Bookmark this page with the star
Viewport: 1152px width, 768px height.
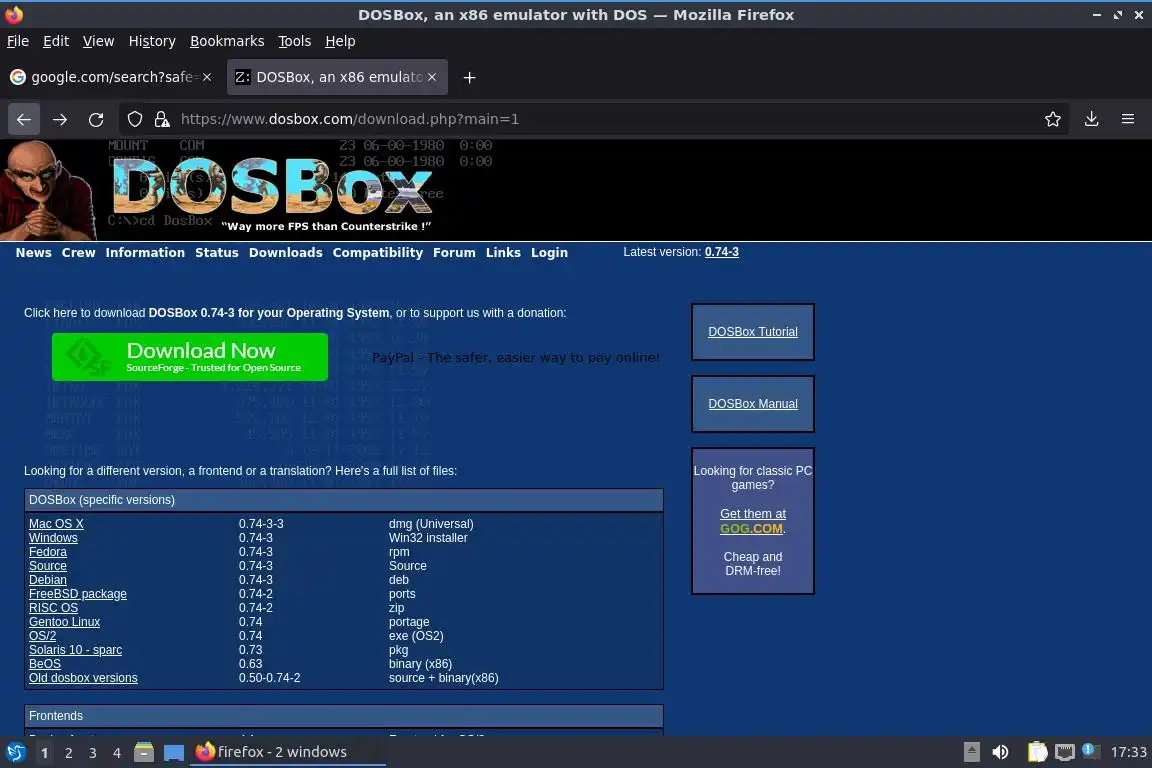1053,119
